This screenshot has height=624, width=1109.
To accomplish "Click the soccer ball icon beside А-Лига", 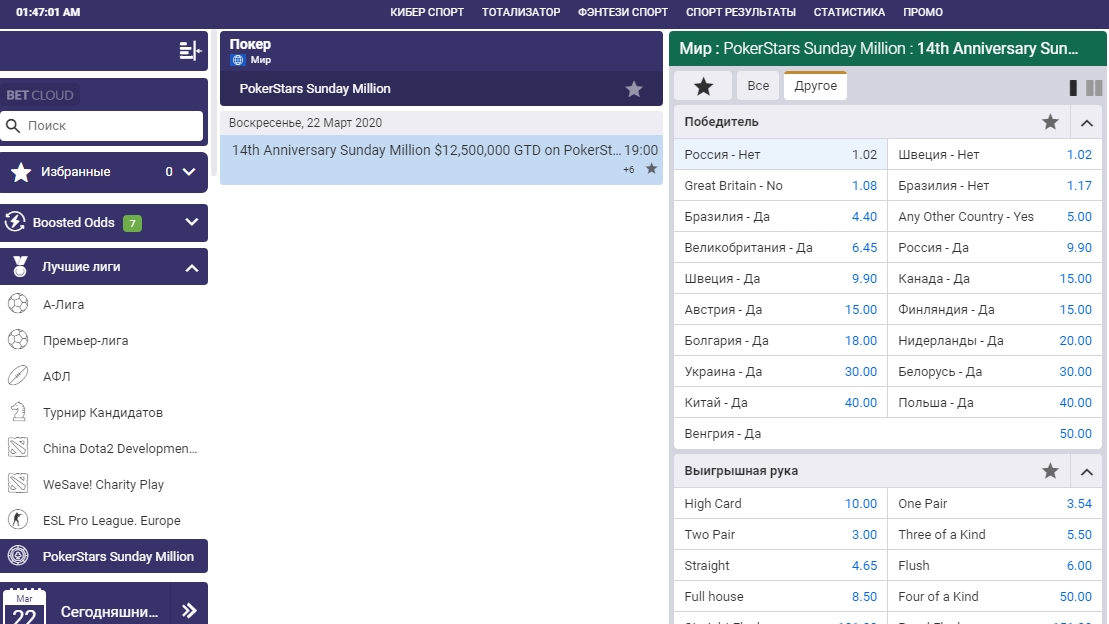I will coord(18,304).
